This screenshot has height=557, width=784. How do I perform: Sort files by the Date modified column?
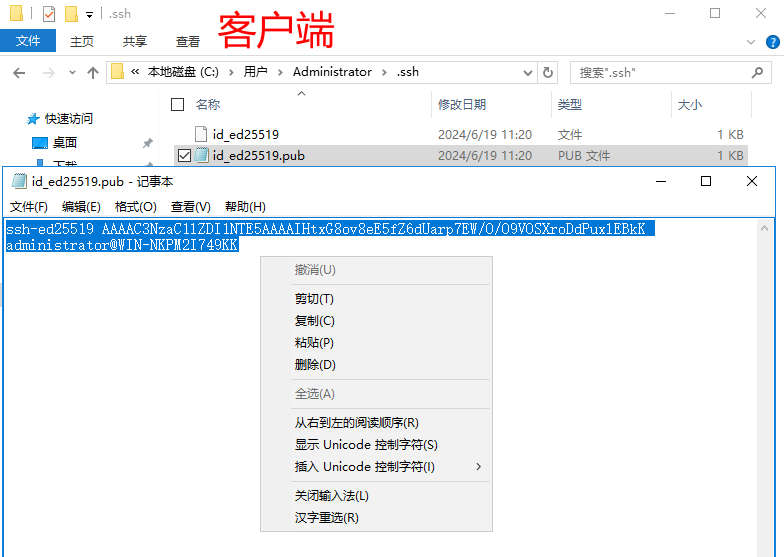point(461,105)
